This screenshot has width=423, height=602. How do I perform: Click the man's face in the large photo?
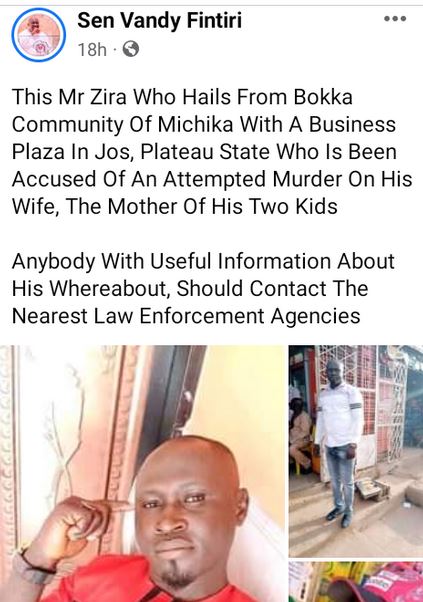(188, 511)
